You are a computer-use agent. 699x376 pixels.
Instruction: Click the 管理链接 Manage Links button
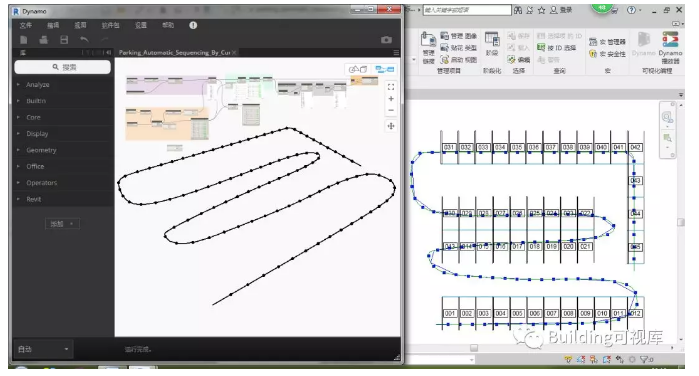(428, 48)
